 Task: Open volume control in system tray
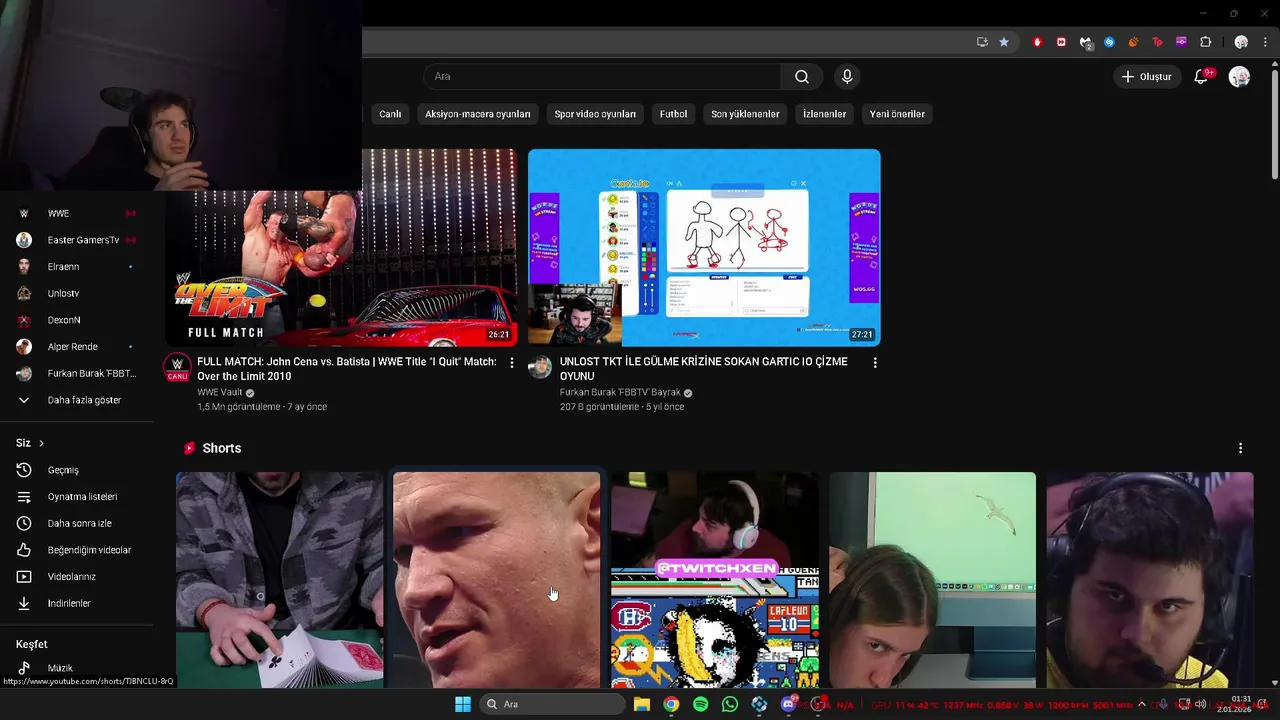pos(1200,704)
